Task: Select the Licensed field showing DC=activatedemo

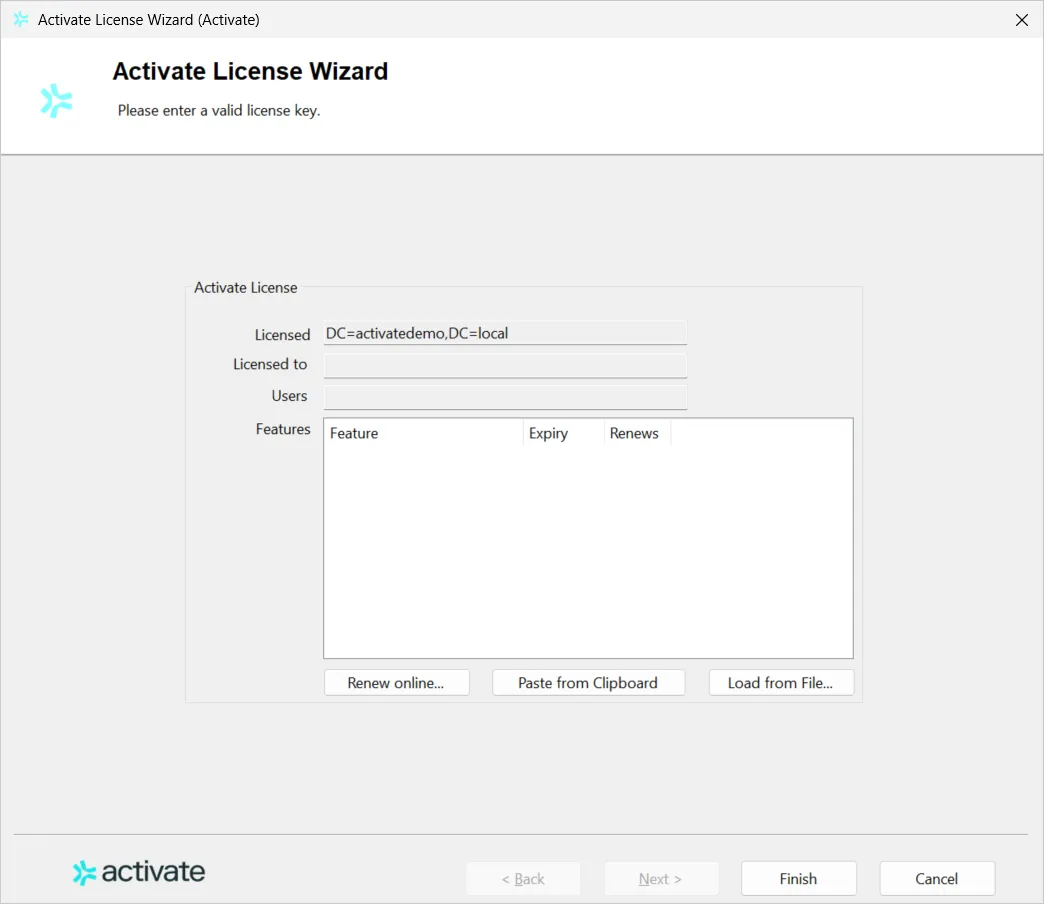Action: coord(505,334)
